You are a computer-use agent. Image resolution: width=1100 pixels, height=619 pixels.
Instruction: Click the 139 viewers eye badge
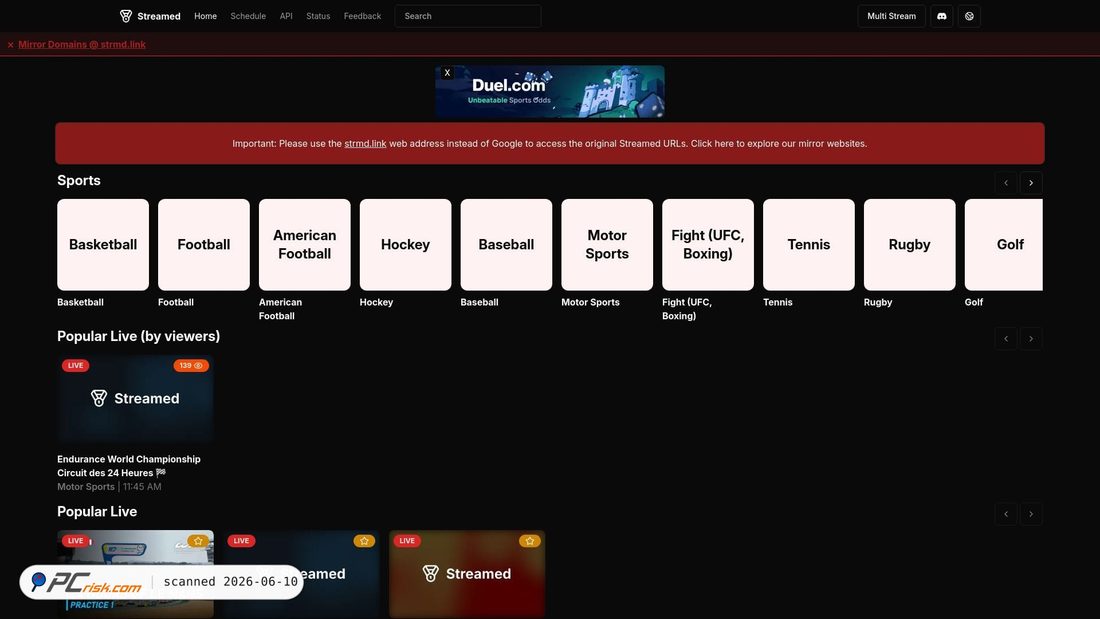[191, 366]
